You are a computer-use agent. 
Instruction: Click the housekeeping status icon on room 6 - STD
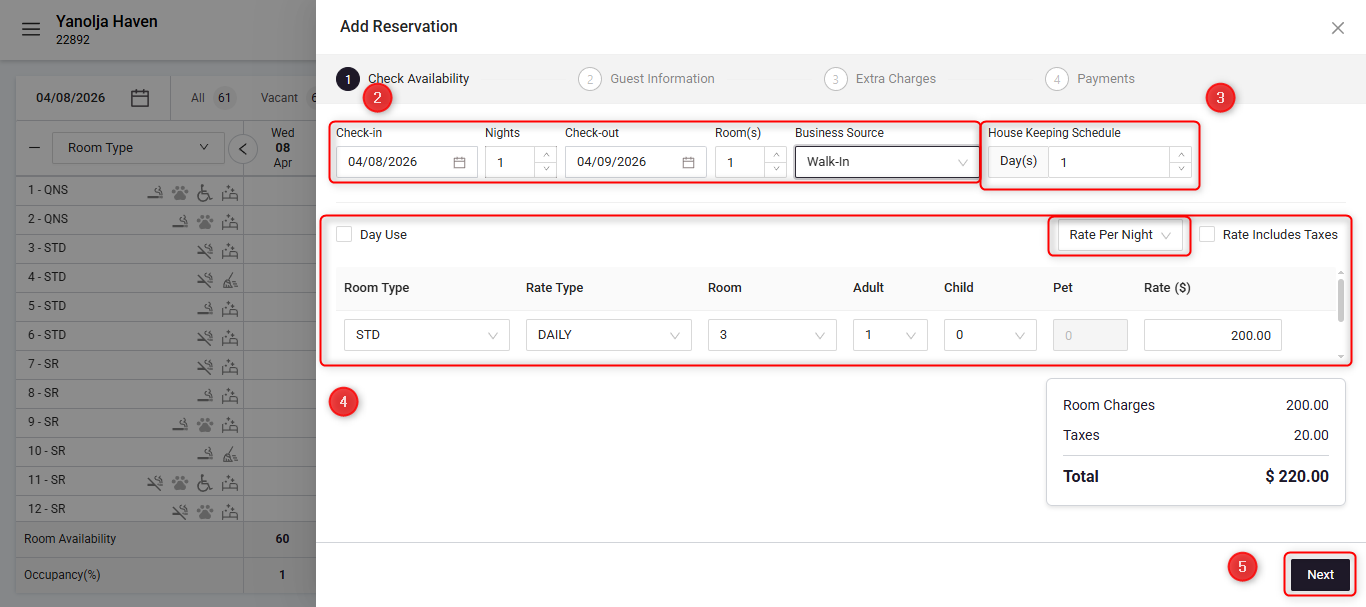click(x=230, y=337)
